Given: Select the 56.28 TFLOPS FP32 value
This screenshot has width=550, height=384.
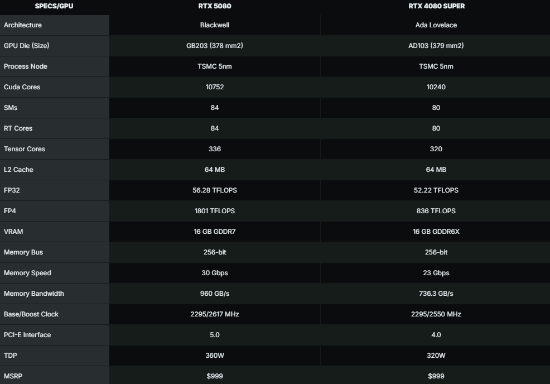Looking at the screenshot, I should click(215, 190).
